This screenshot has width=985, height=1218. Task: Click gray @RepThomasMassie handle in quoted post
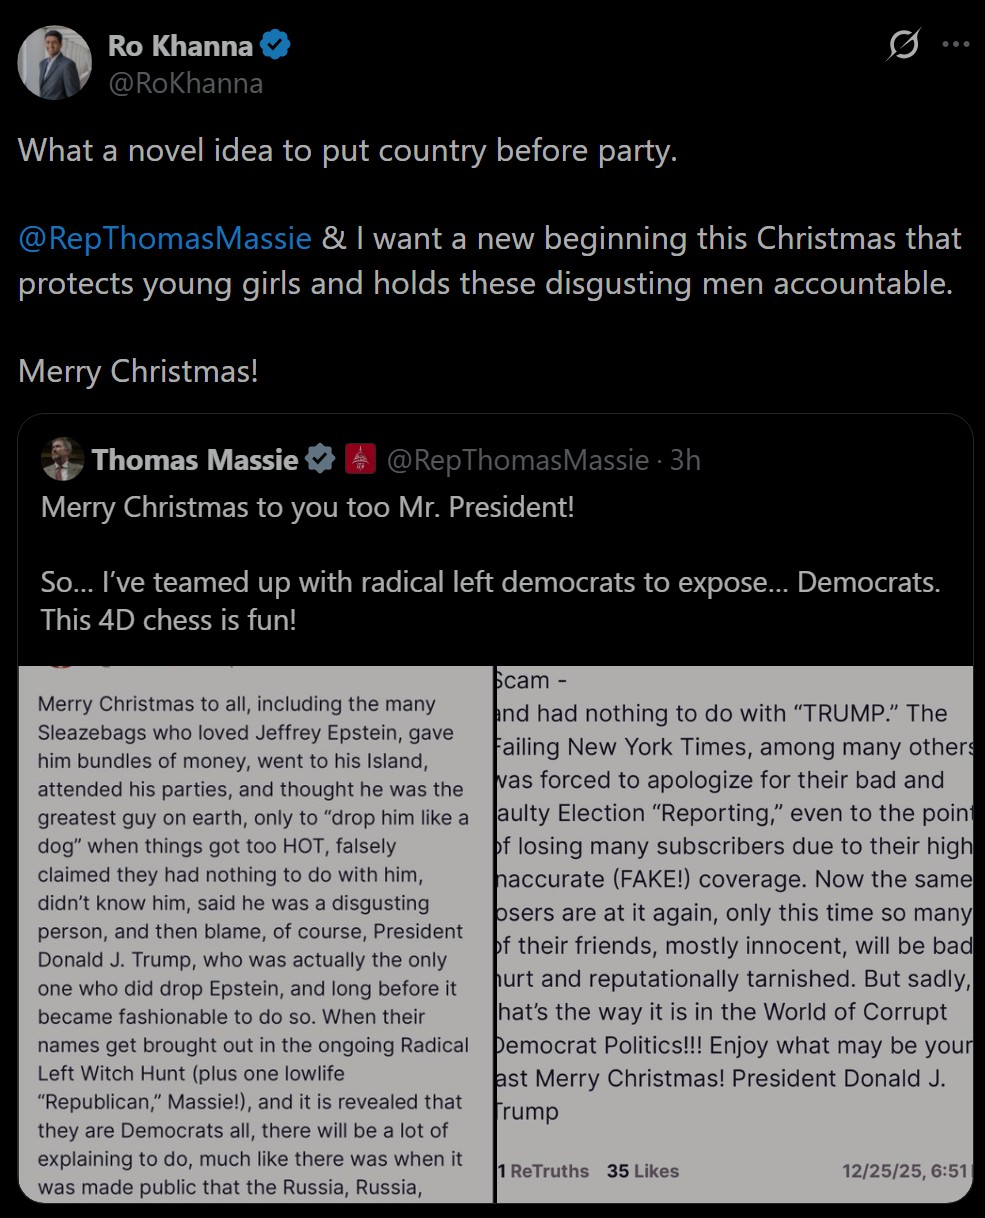click(518, 460)
